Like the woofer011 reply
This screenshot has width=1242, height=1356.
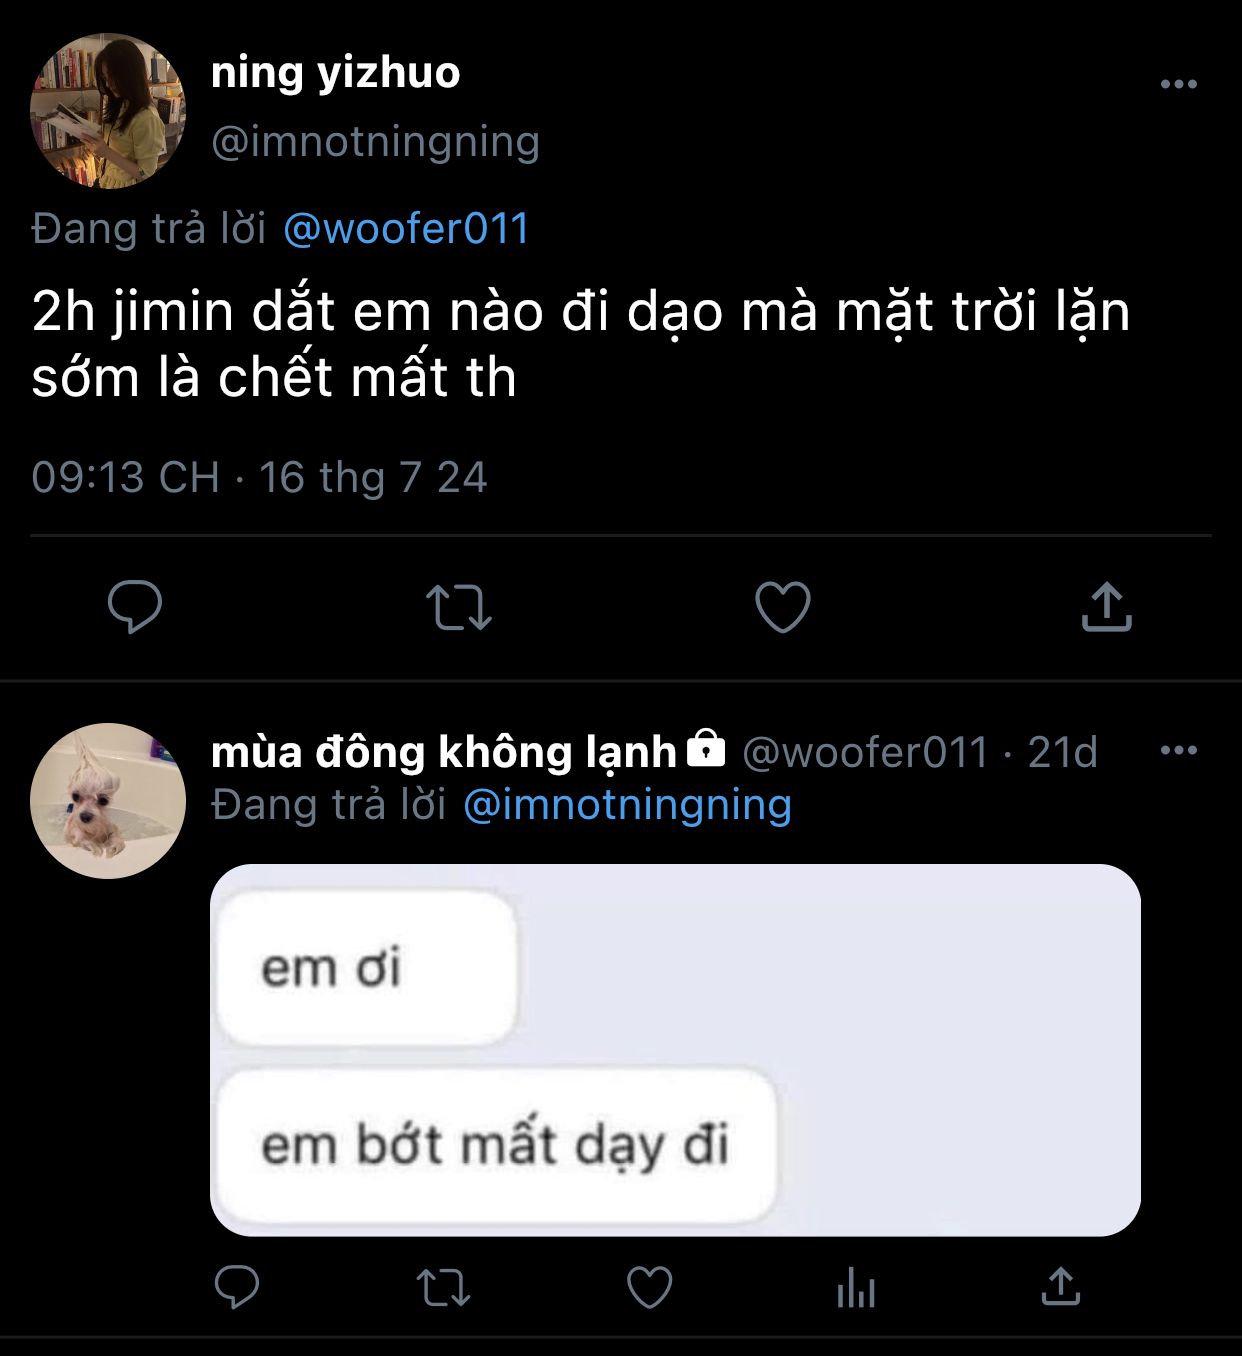click(x=649, y=1288)
